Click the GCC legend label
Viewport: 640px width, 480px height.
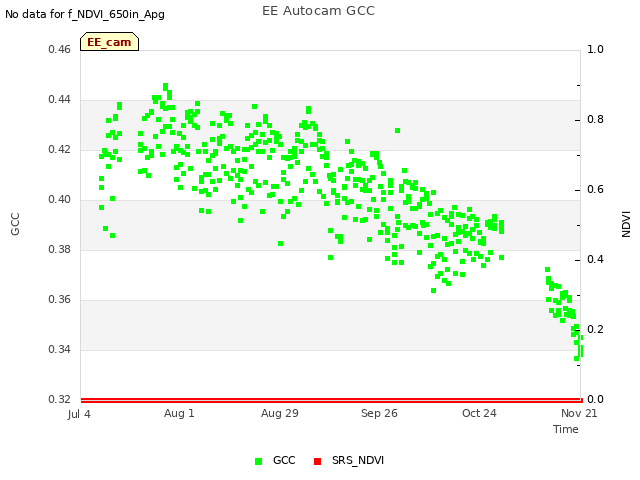(284, 460)
